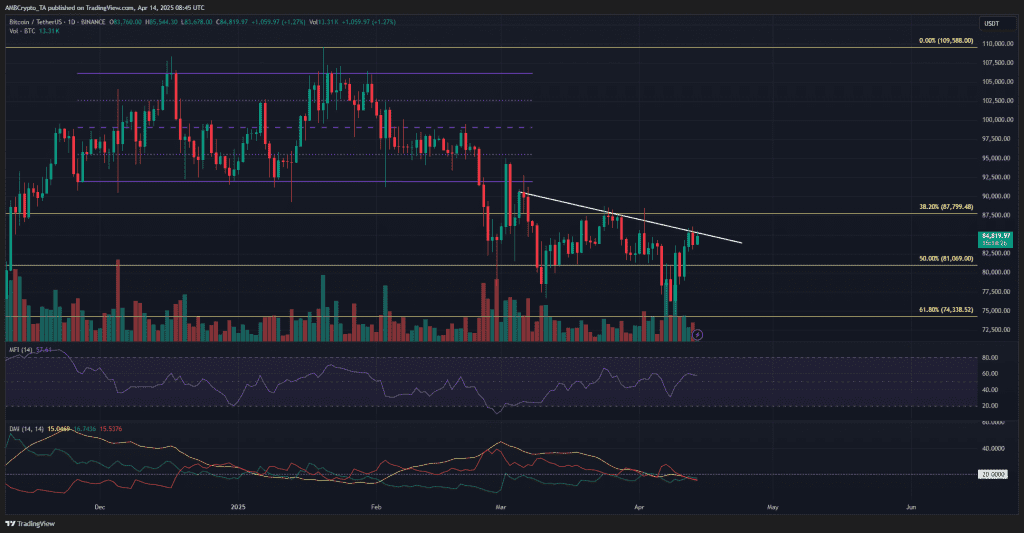Click the 'Apr' date on time axis
This screenshot has height=533, width=1024.
tap(639, 507)
